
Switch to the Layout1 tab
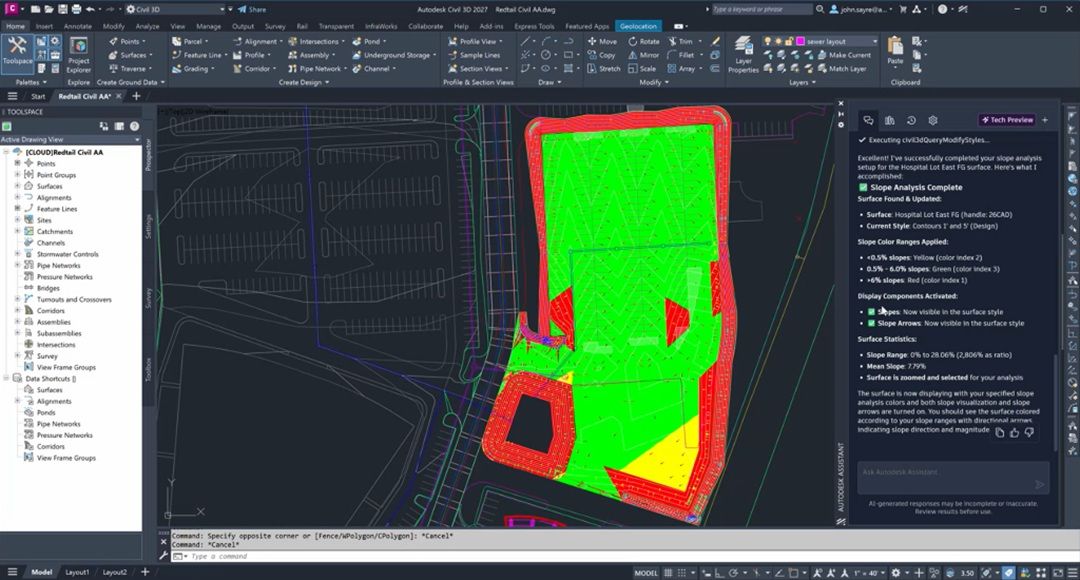77,572
